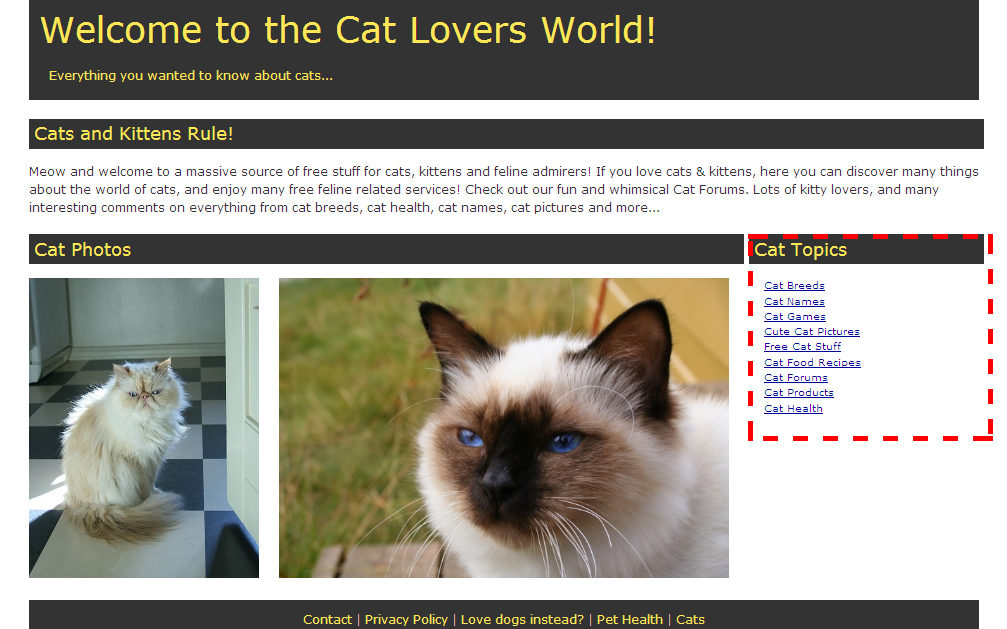Open the Cat Products link
The width and height of the screenshot is (1007, 629).
click(799, 393)
